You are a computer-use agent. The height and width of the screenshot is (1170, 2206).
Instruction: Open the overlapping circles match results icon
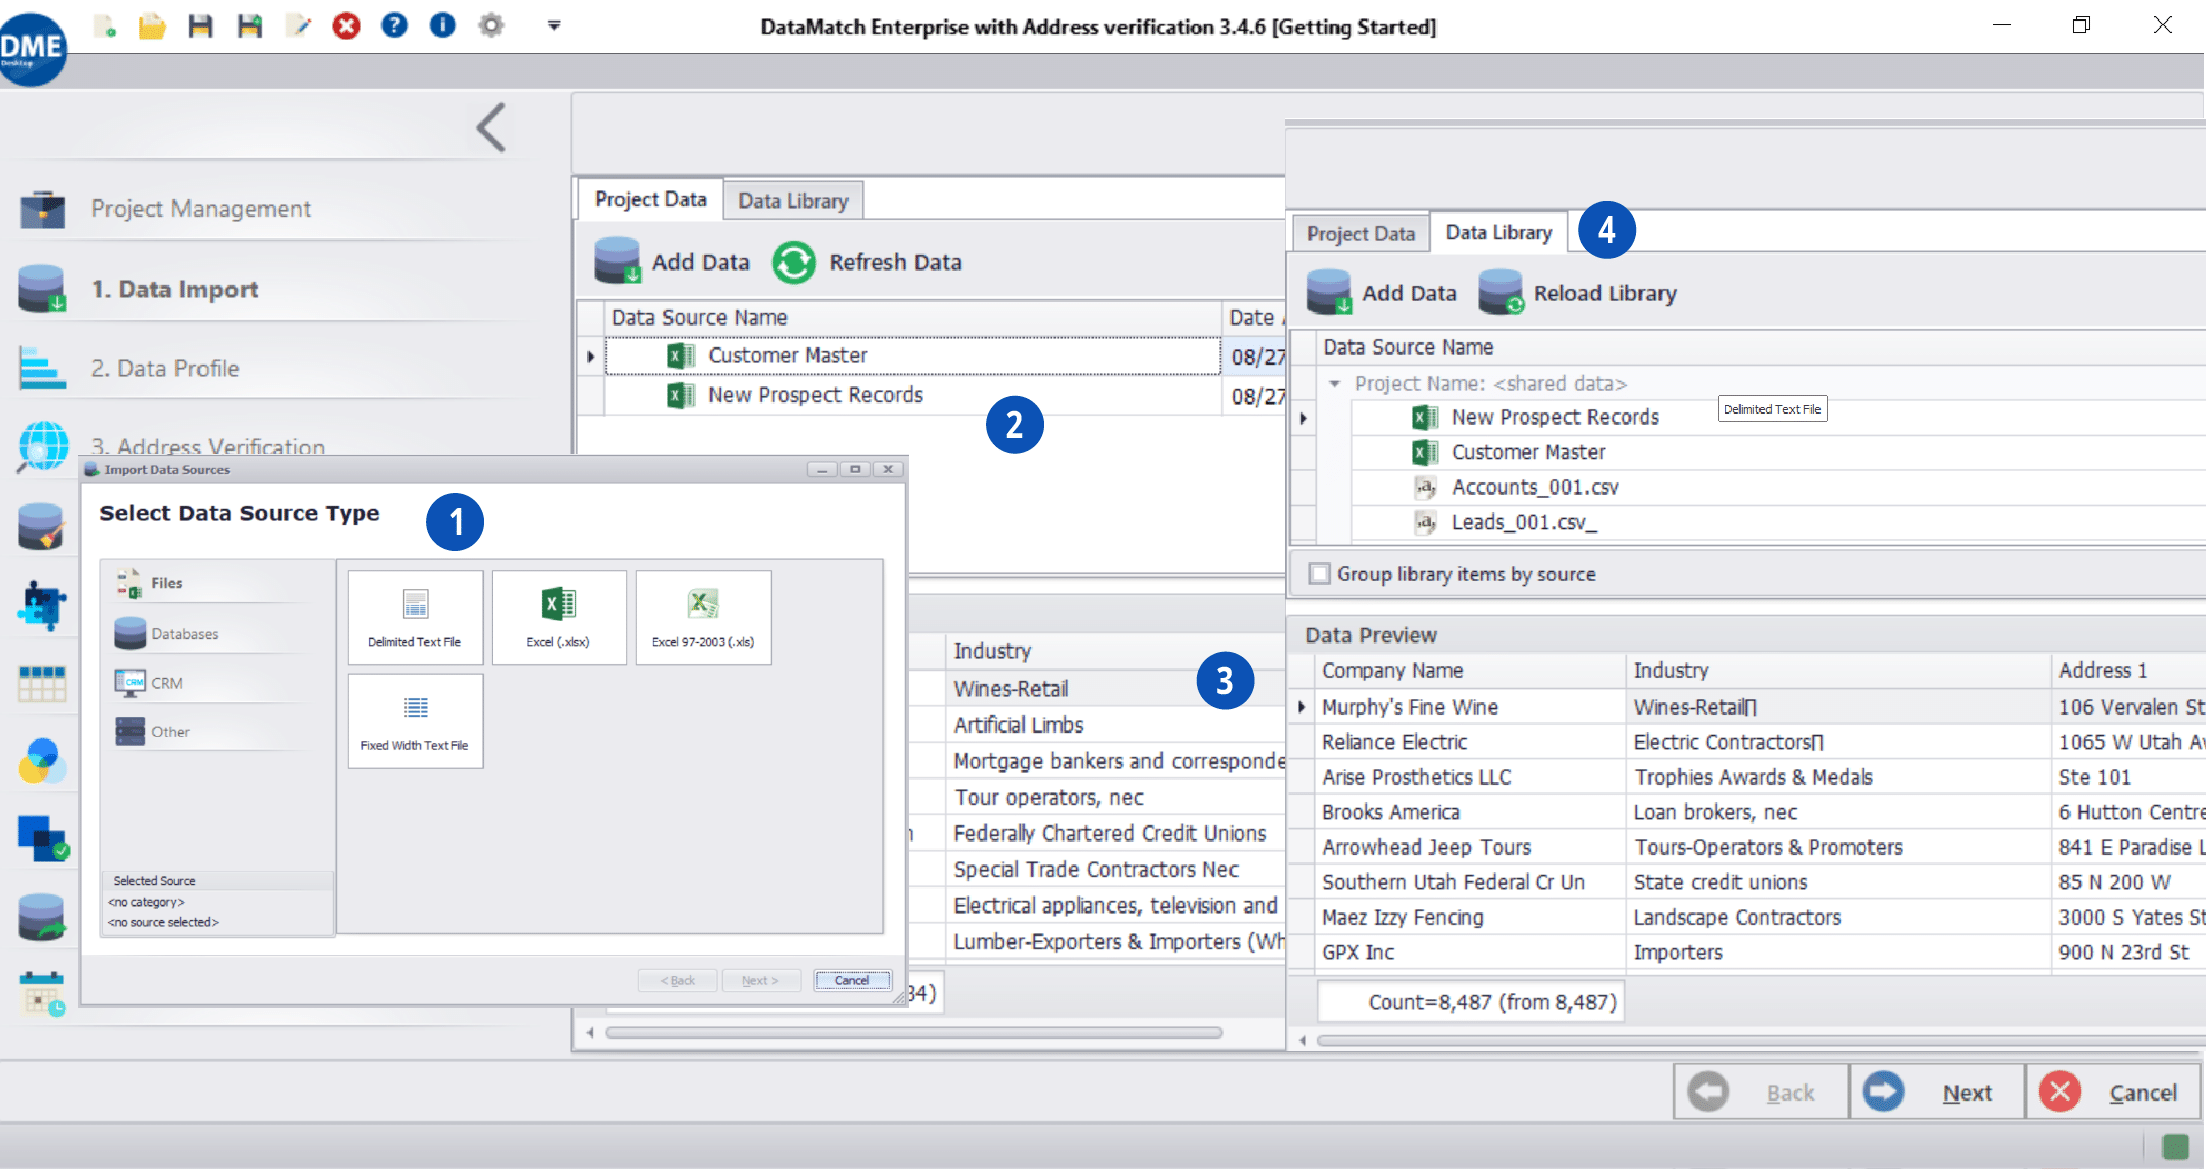click(x=41, y=762)
